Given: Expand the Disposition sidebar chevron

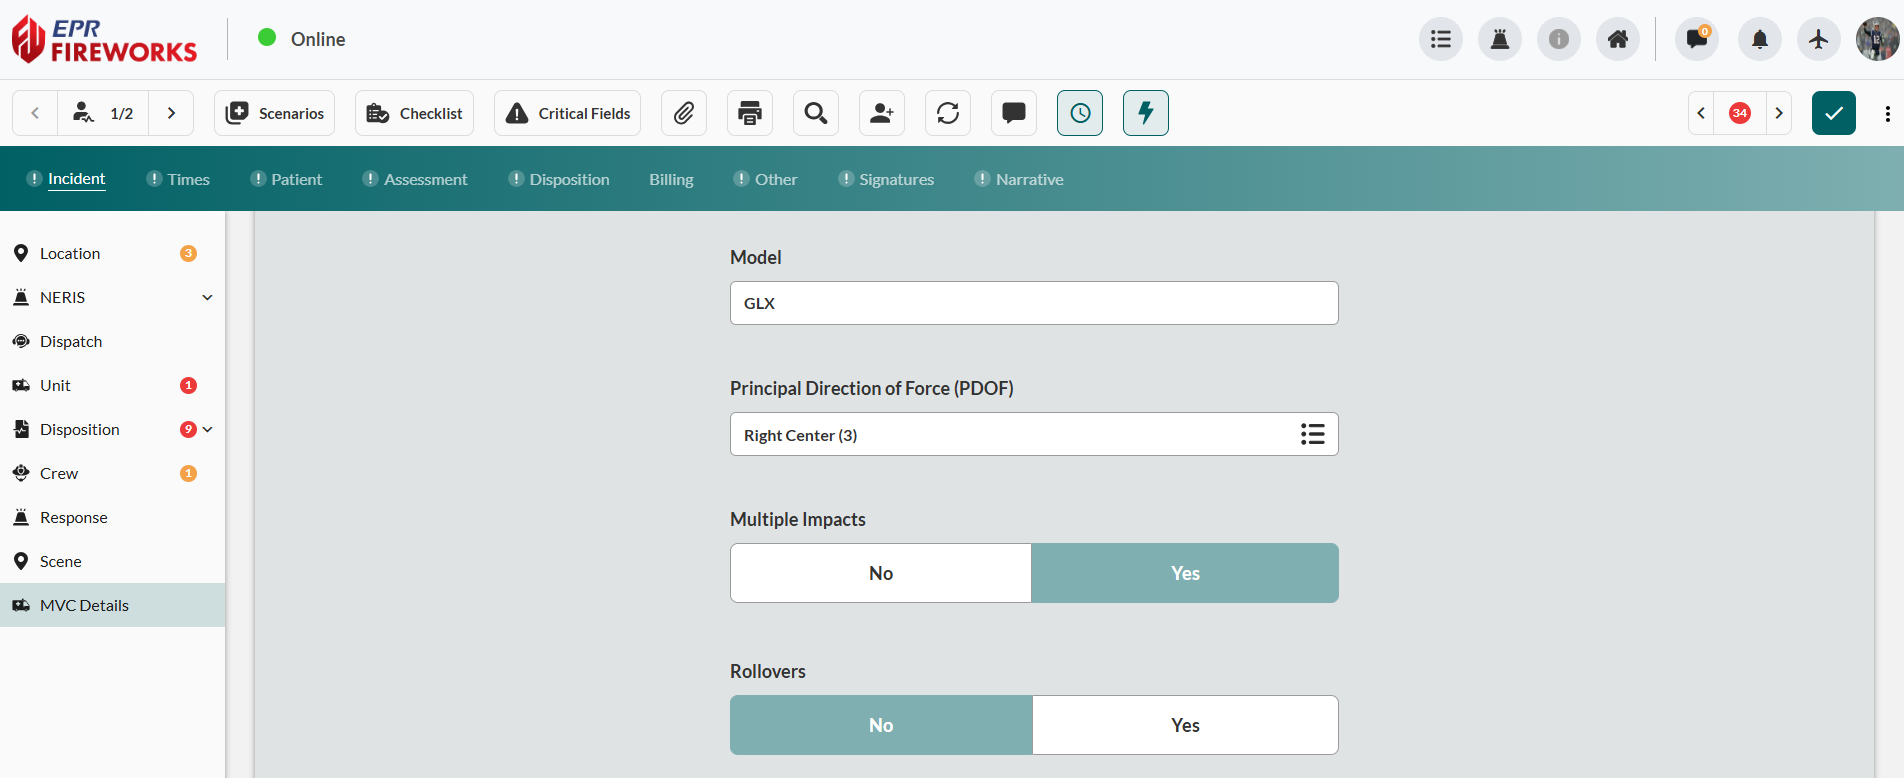Looking at the screenshot, I should point(208,430).
